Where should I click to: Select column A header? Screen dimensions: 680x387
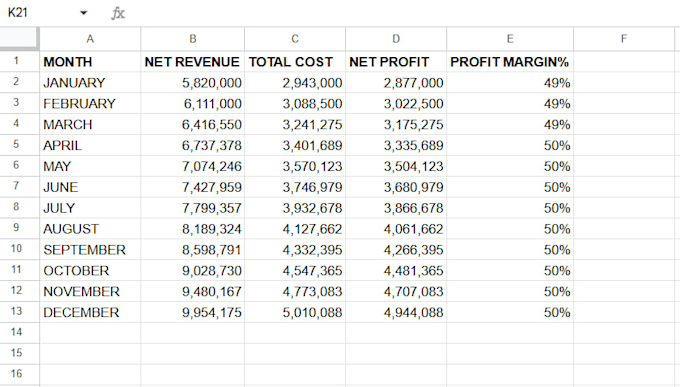(90, 39)
